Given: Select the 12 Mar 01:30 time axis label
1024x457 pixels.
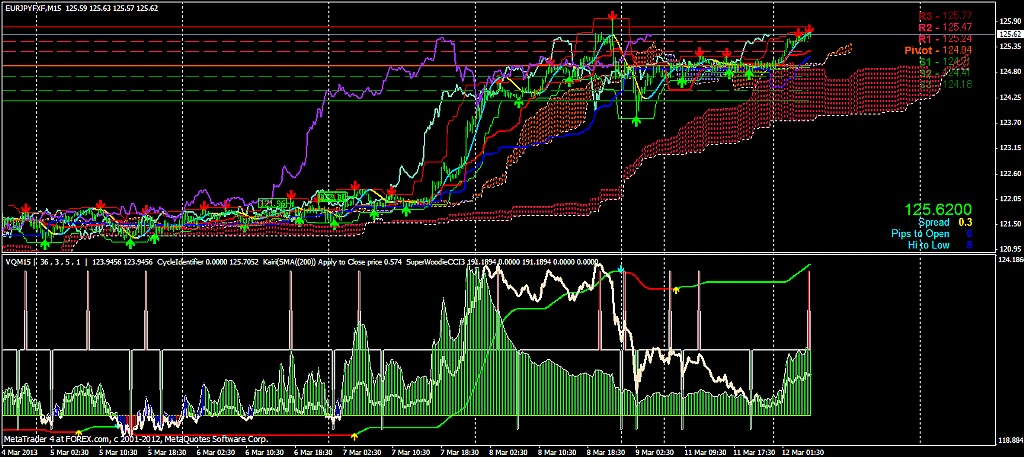Looking at the screenshot, I should [x=801, y=451].
